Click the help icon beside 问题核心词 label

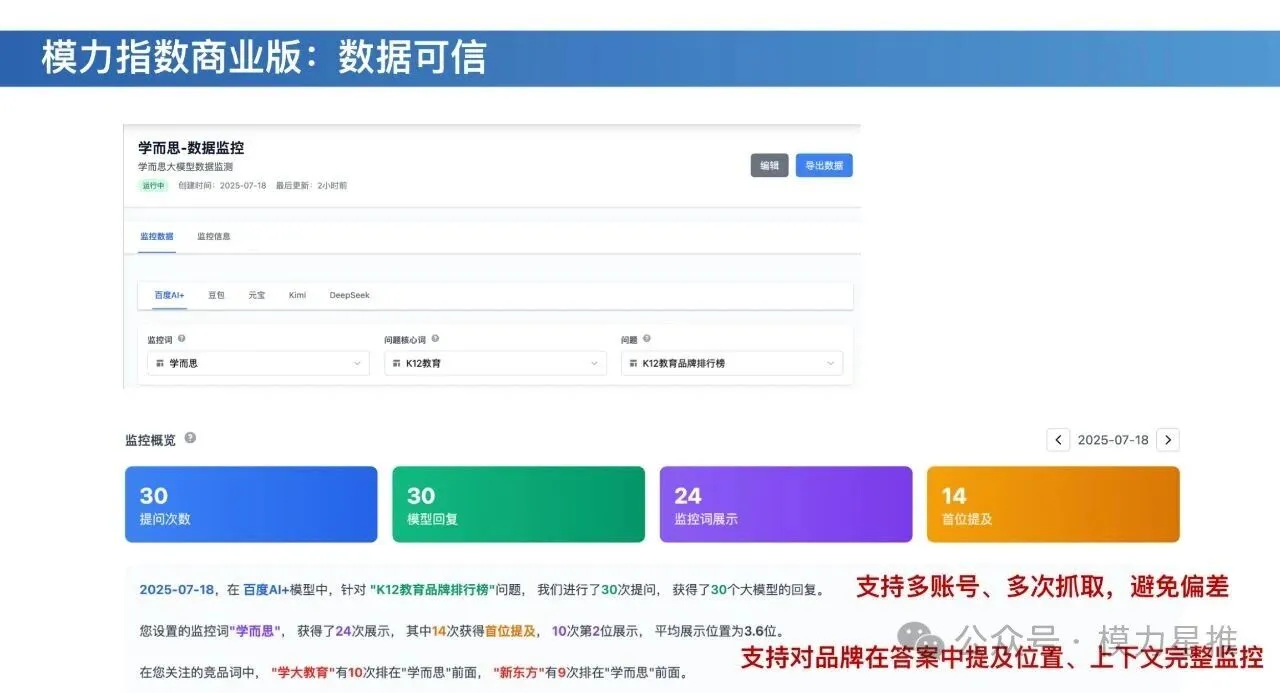click(x=434, y=338)
